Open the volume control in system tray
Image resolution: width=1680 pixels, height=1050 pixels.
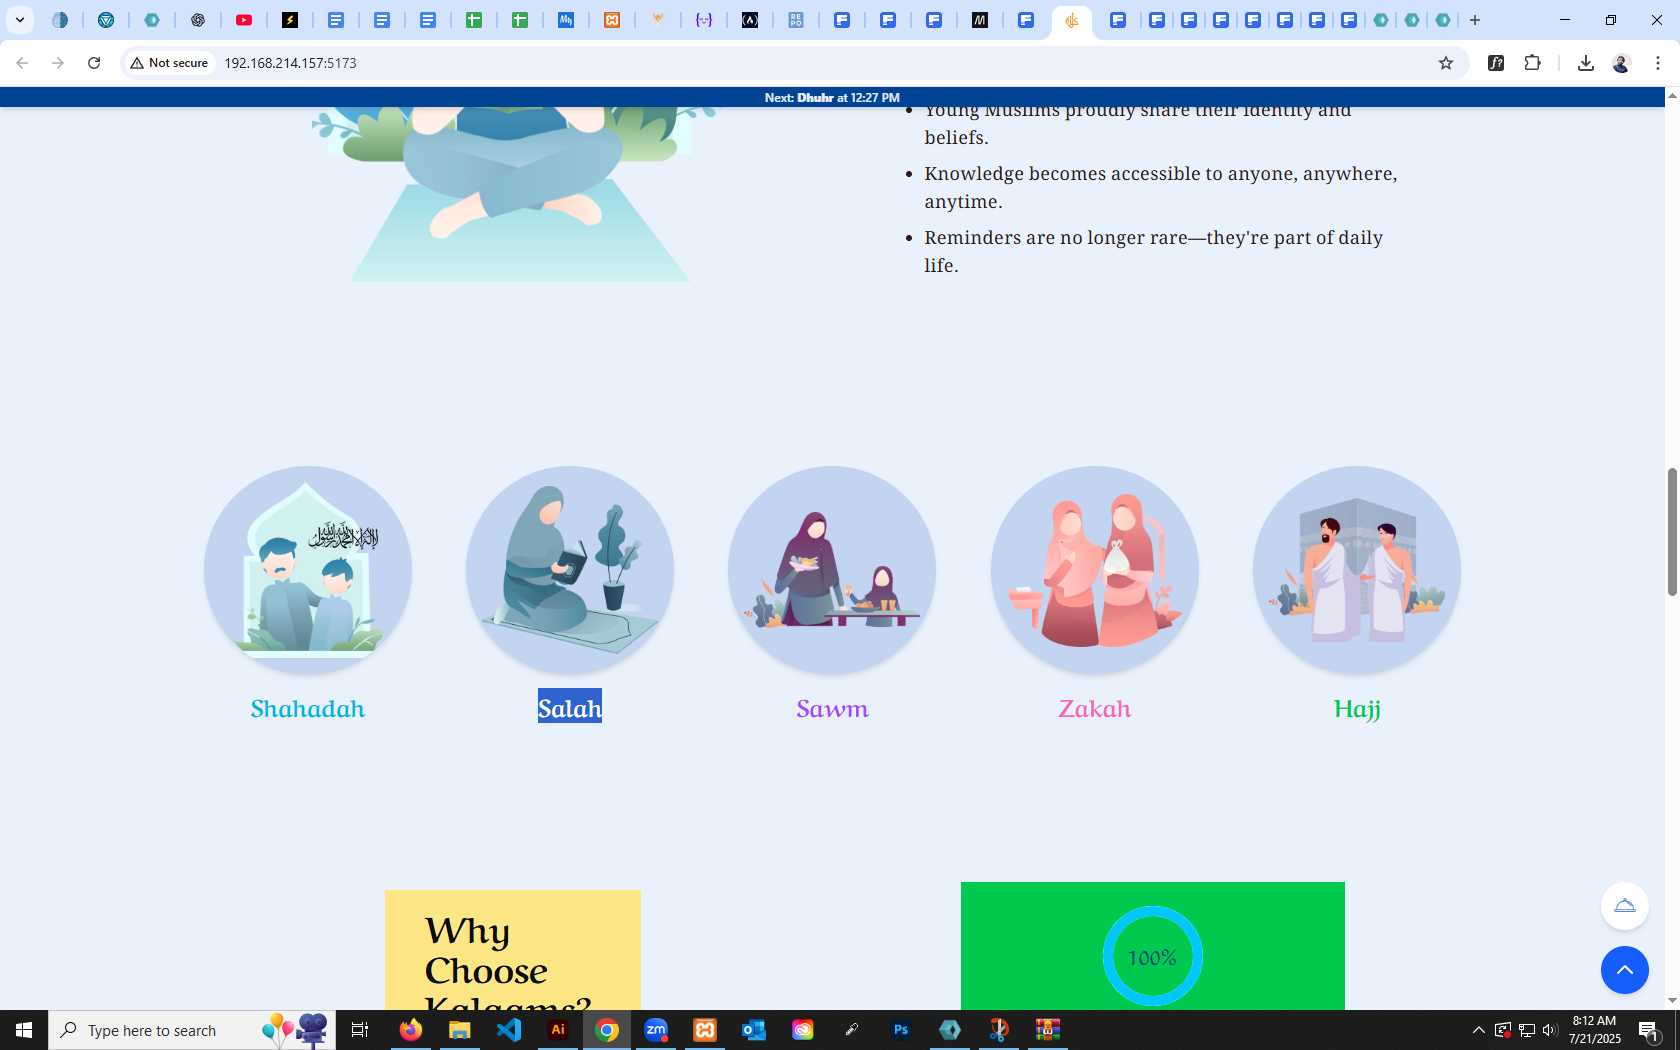click(1550, 1030)
